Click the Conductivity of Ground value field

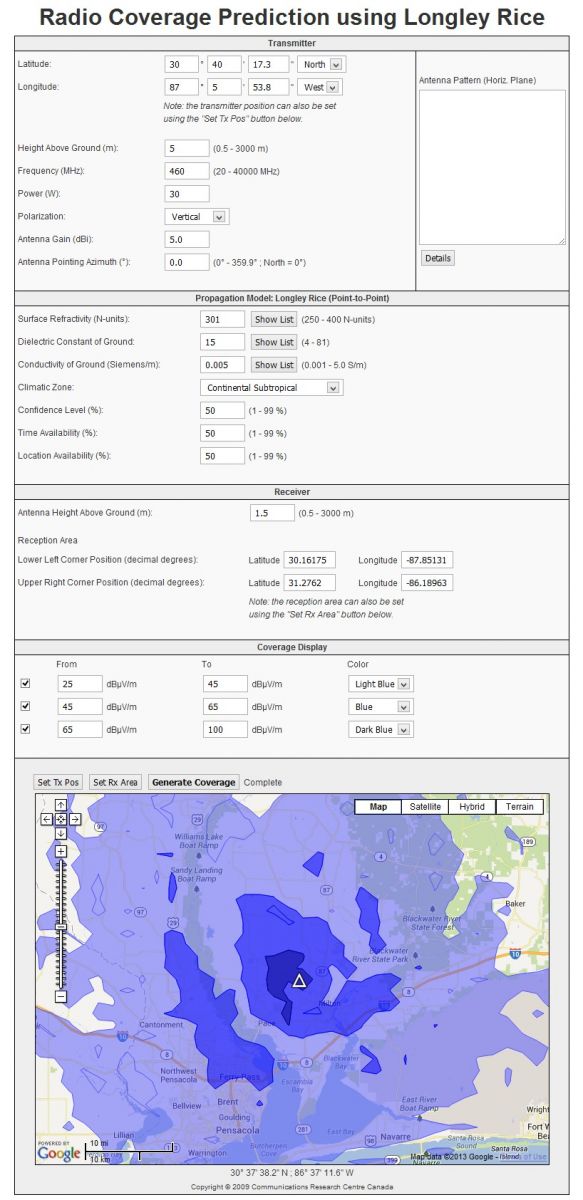point(223,365)
